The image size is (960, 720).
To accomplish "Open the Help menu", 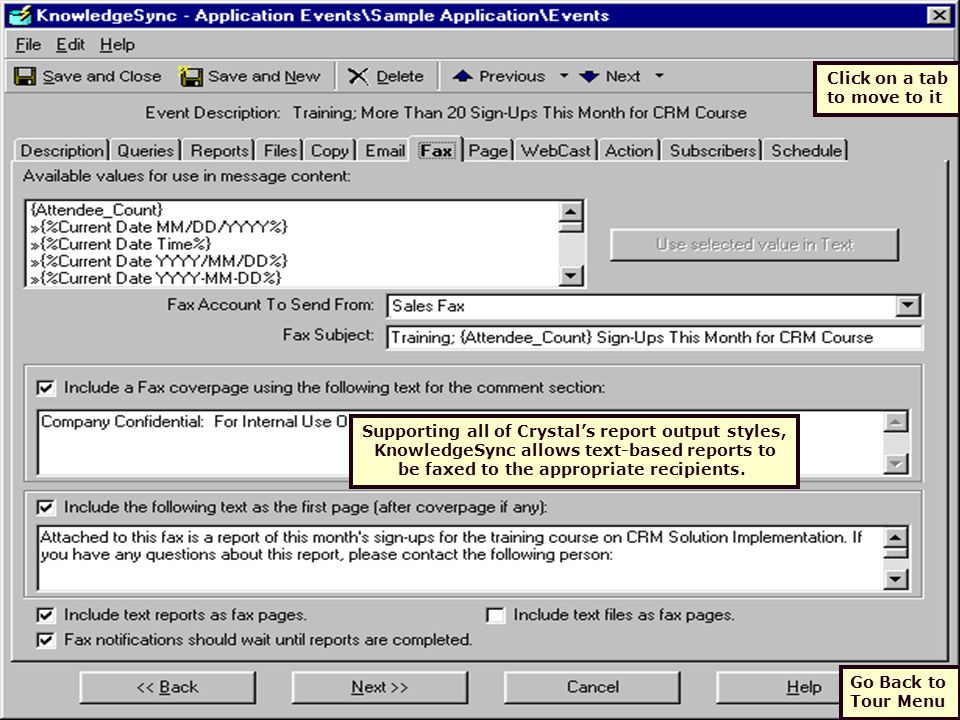I will coord(118,45).
